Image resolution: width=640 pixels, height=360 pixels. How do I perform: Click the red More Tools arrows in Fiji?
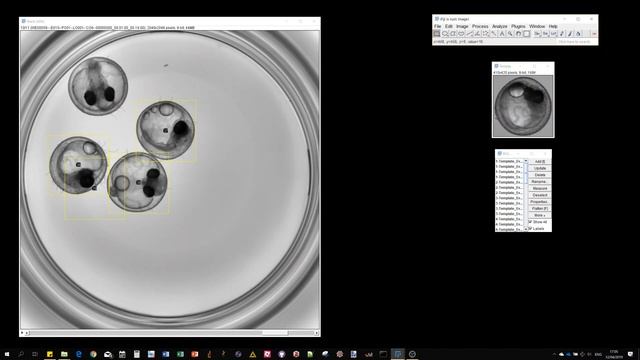click(x=594, y=34)
